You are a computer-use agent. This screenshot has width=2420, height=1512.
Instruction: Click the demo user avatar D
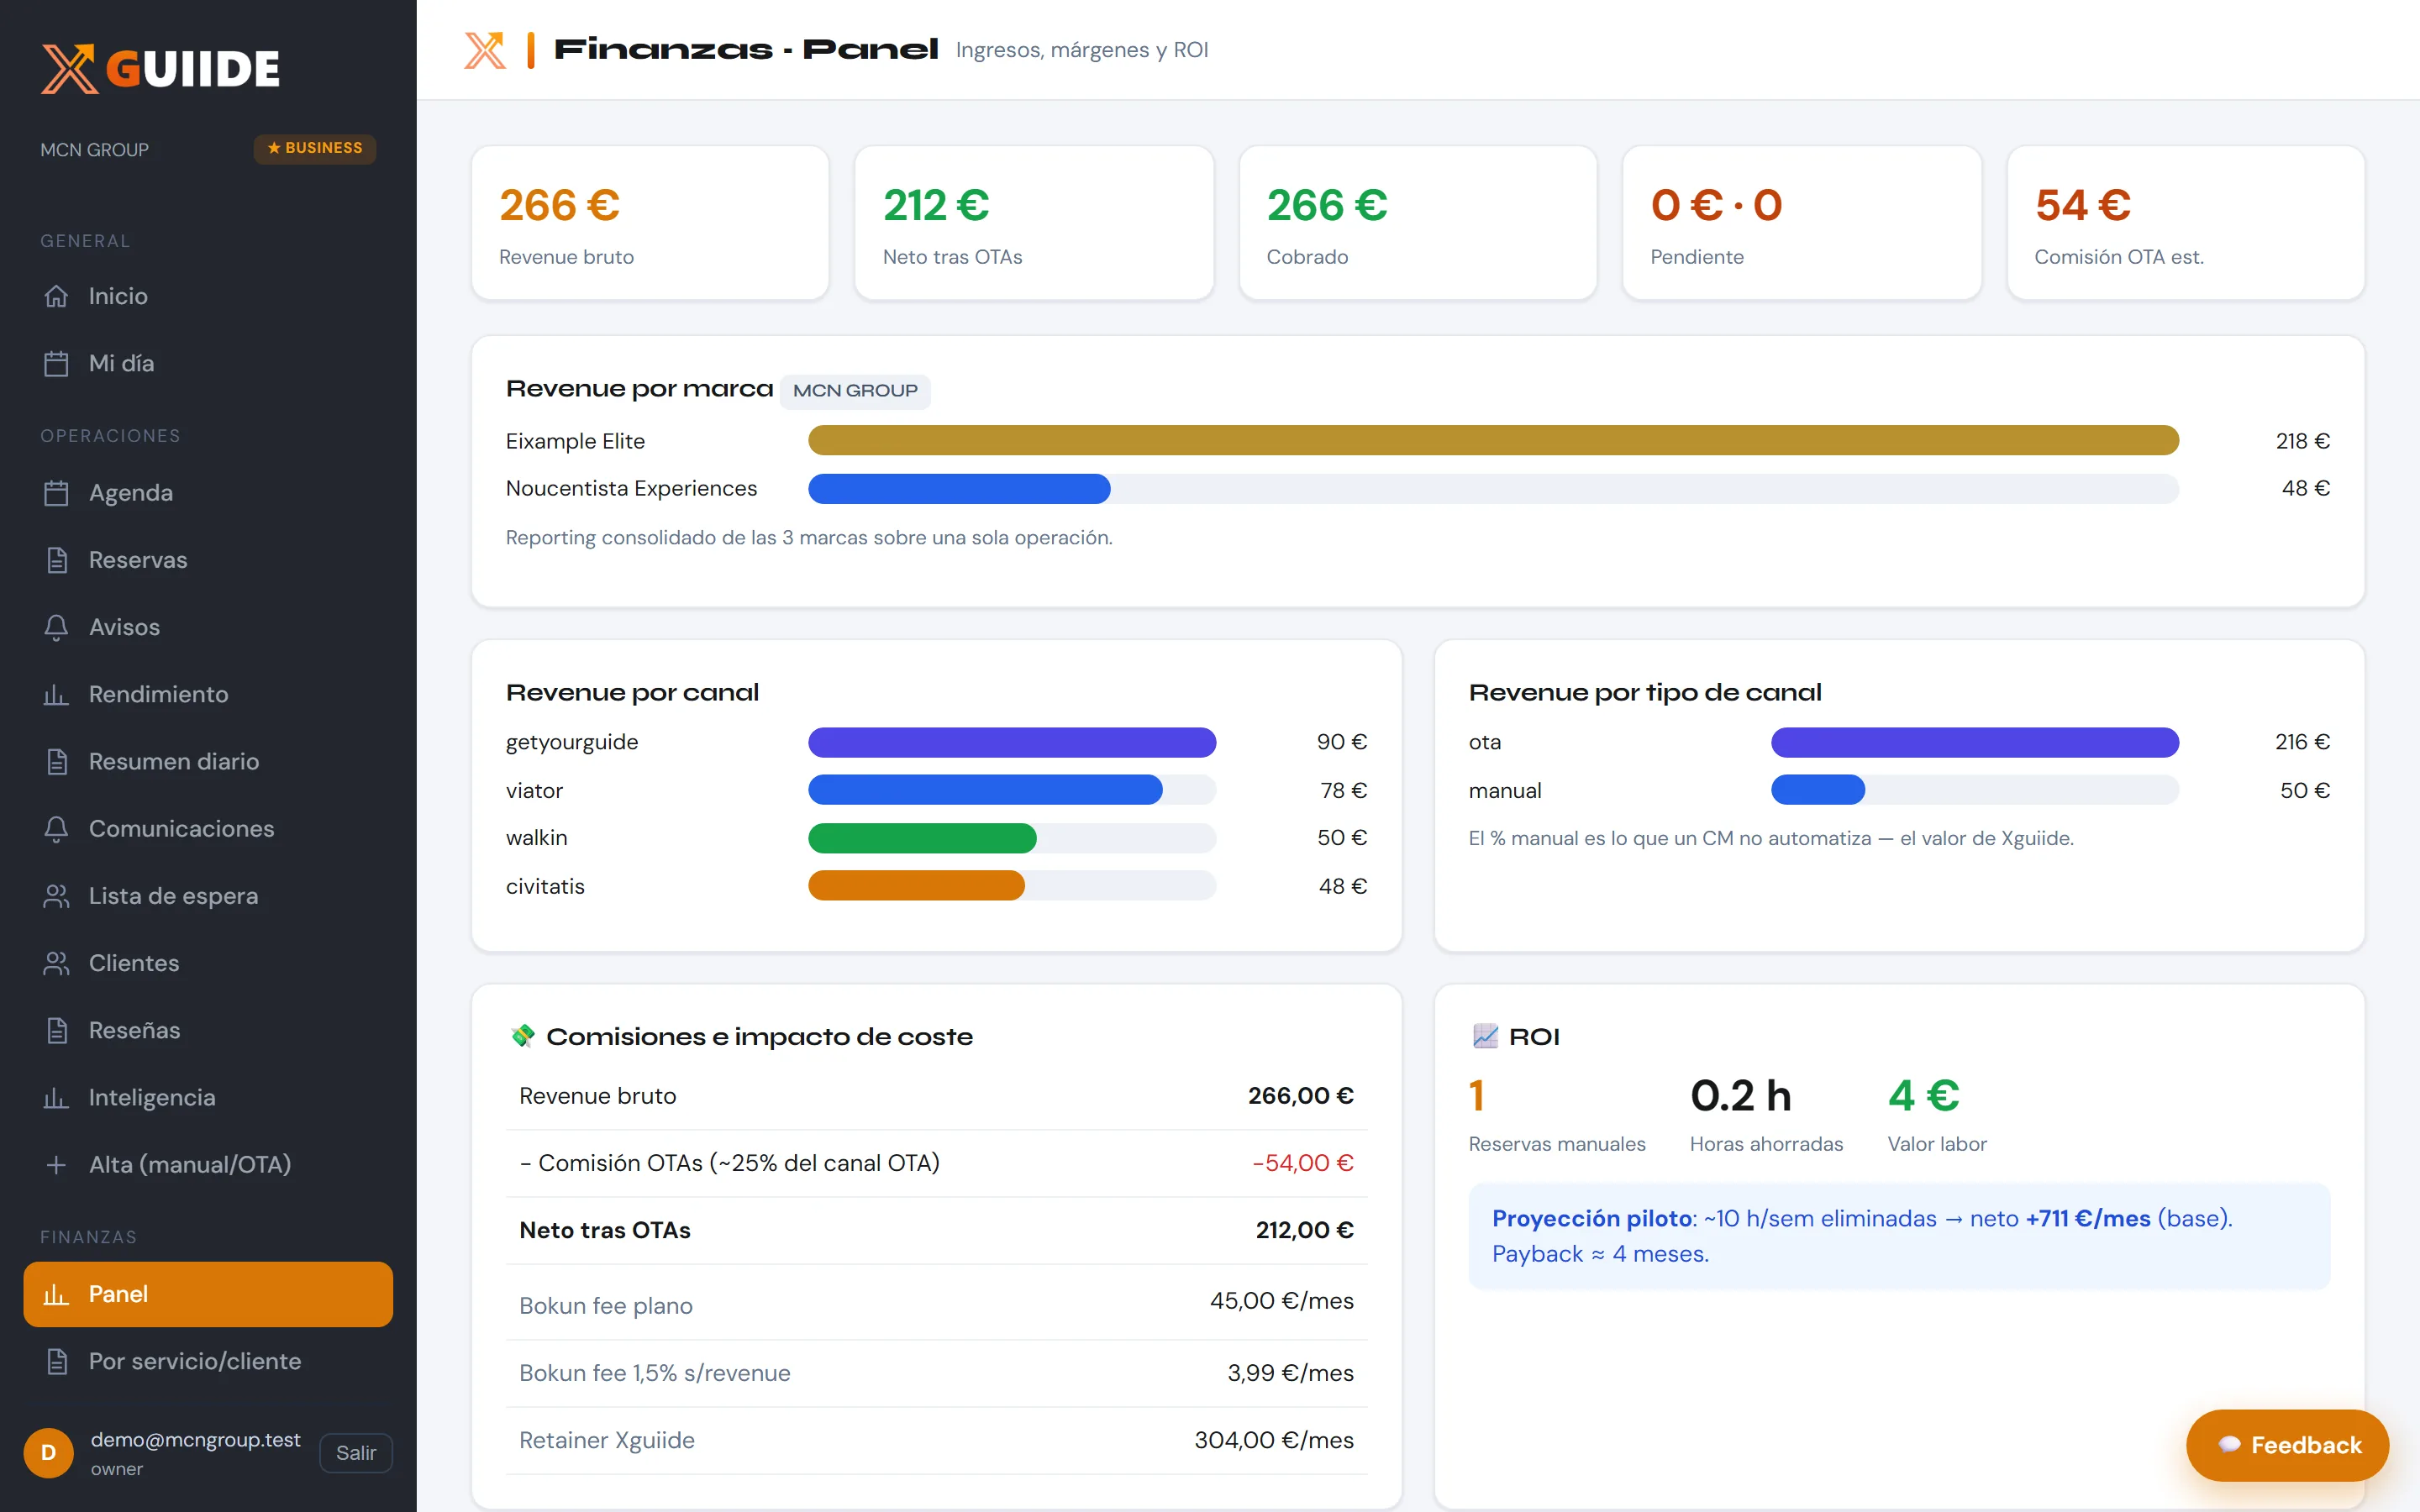(48, 1453)
